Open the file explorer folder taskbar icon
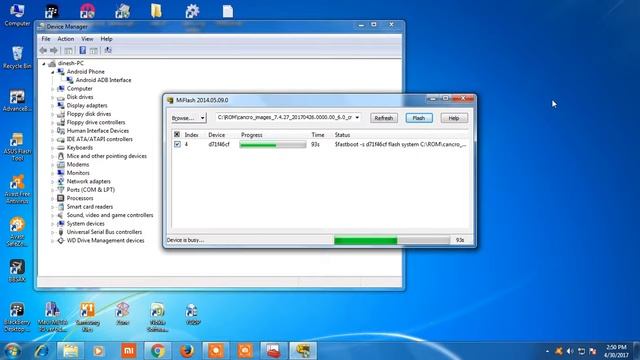640x360 pixels. tap(70, 351)
